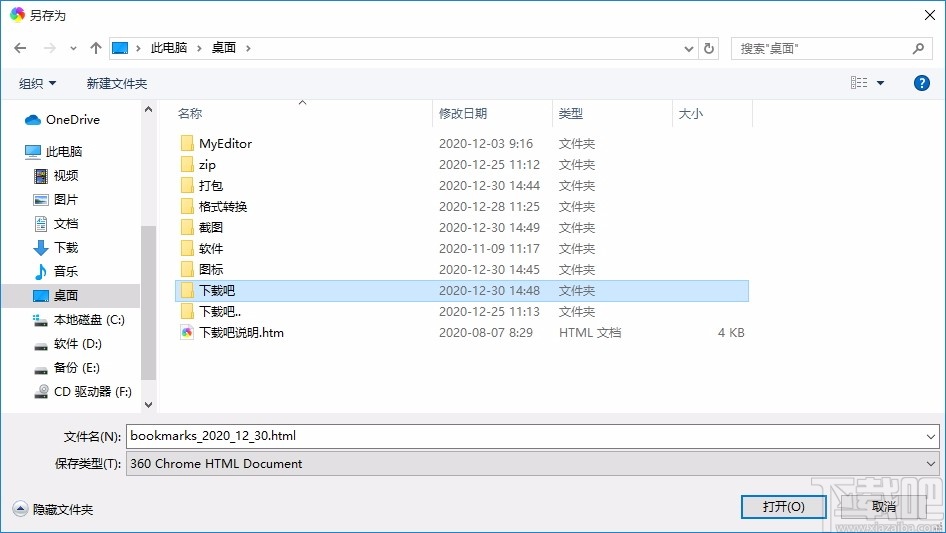Open 本地磁盘 (C:) drive
This screenshot has height=533, width=946.
(79, 320)
